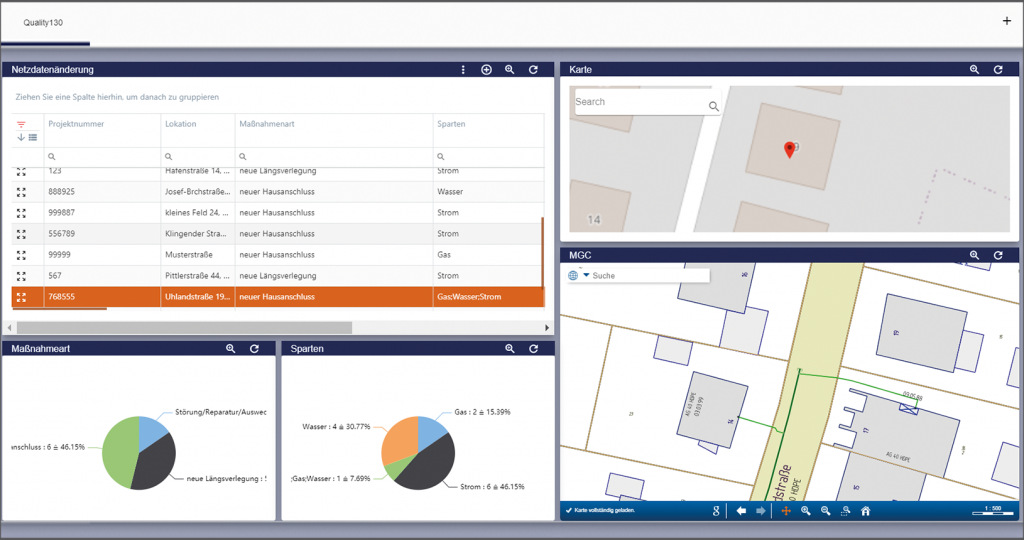Sort by the Projektnummer column header
Viewport: 1024px width, 540px height.
76,124
